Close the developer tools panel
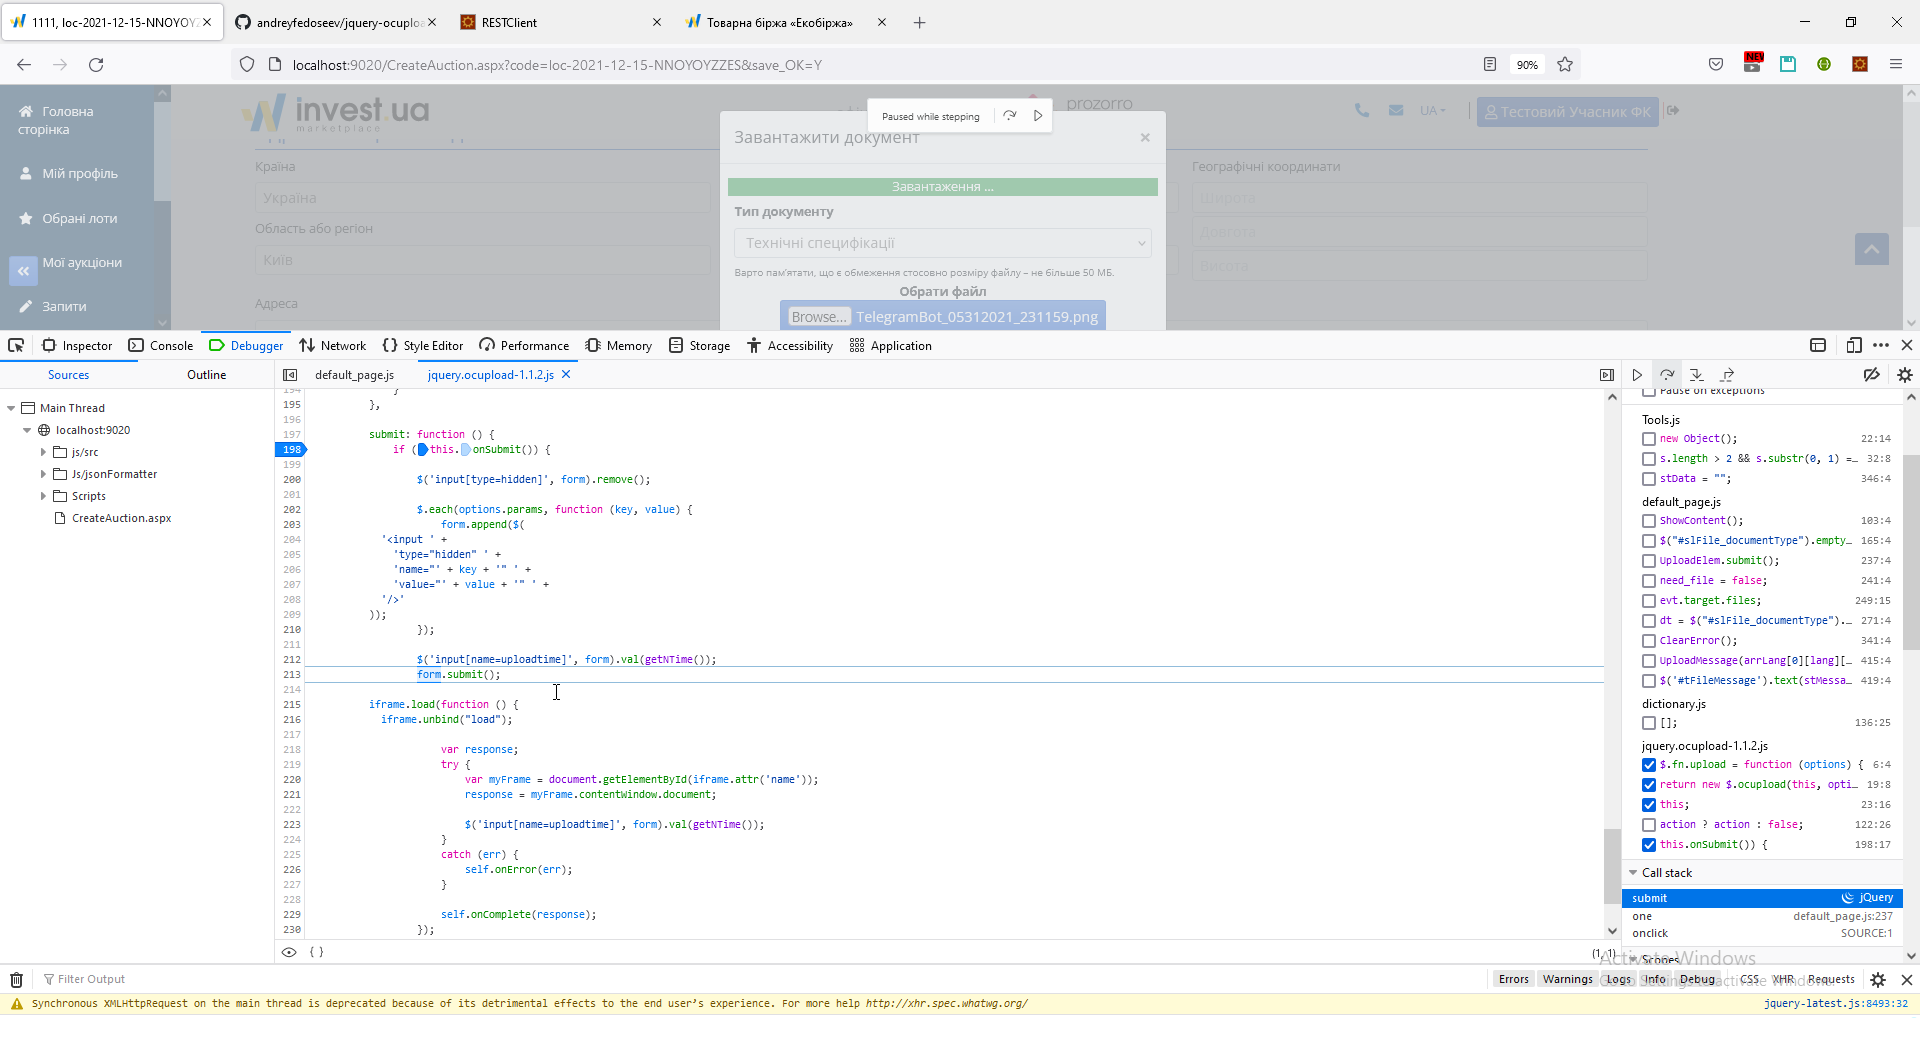This screenshot has width=1920, height=1039. 1907,345
